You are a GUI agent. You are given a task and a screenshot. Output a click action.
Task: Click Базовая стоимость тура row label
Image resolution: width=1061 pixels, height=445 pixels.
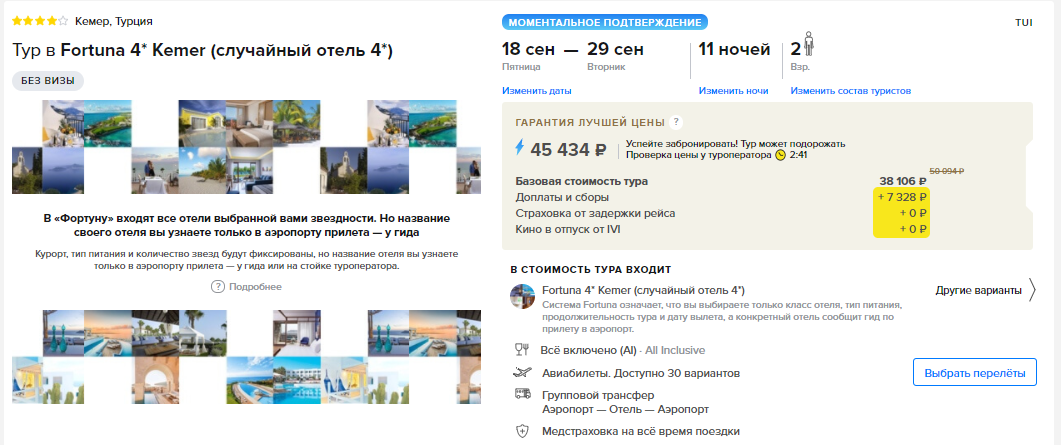coord(581,181)
